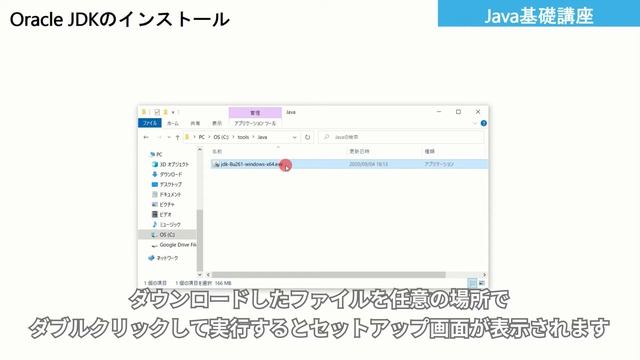The width and height of the screenshot is (640, 360).
Task: Click OS (C:) in the address breadcrumb
Action: pyautogui.click(x=221, y=137)
